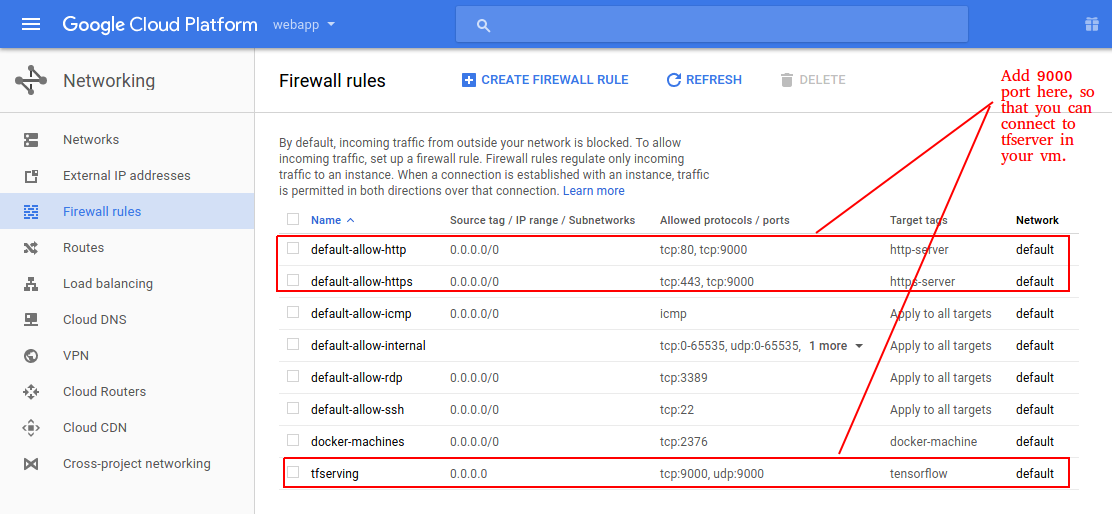Open the default-allow-rdp rule
1112x514 pixels.
click(357, 378)
